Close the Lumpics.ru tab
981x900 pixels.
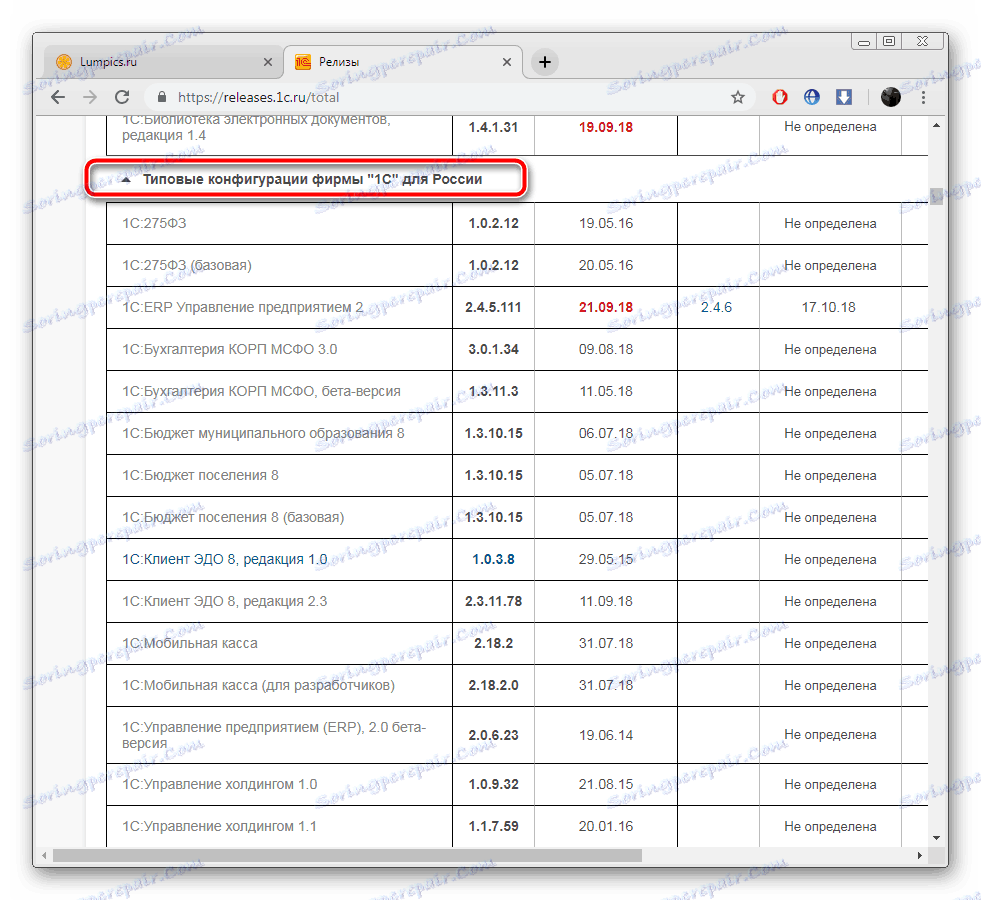pyautogui.click(x=268, y=62)
